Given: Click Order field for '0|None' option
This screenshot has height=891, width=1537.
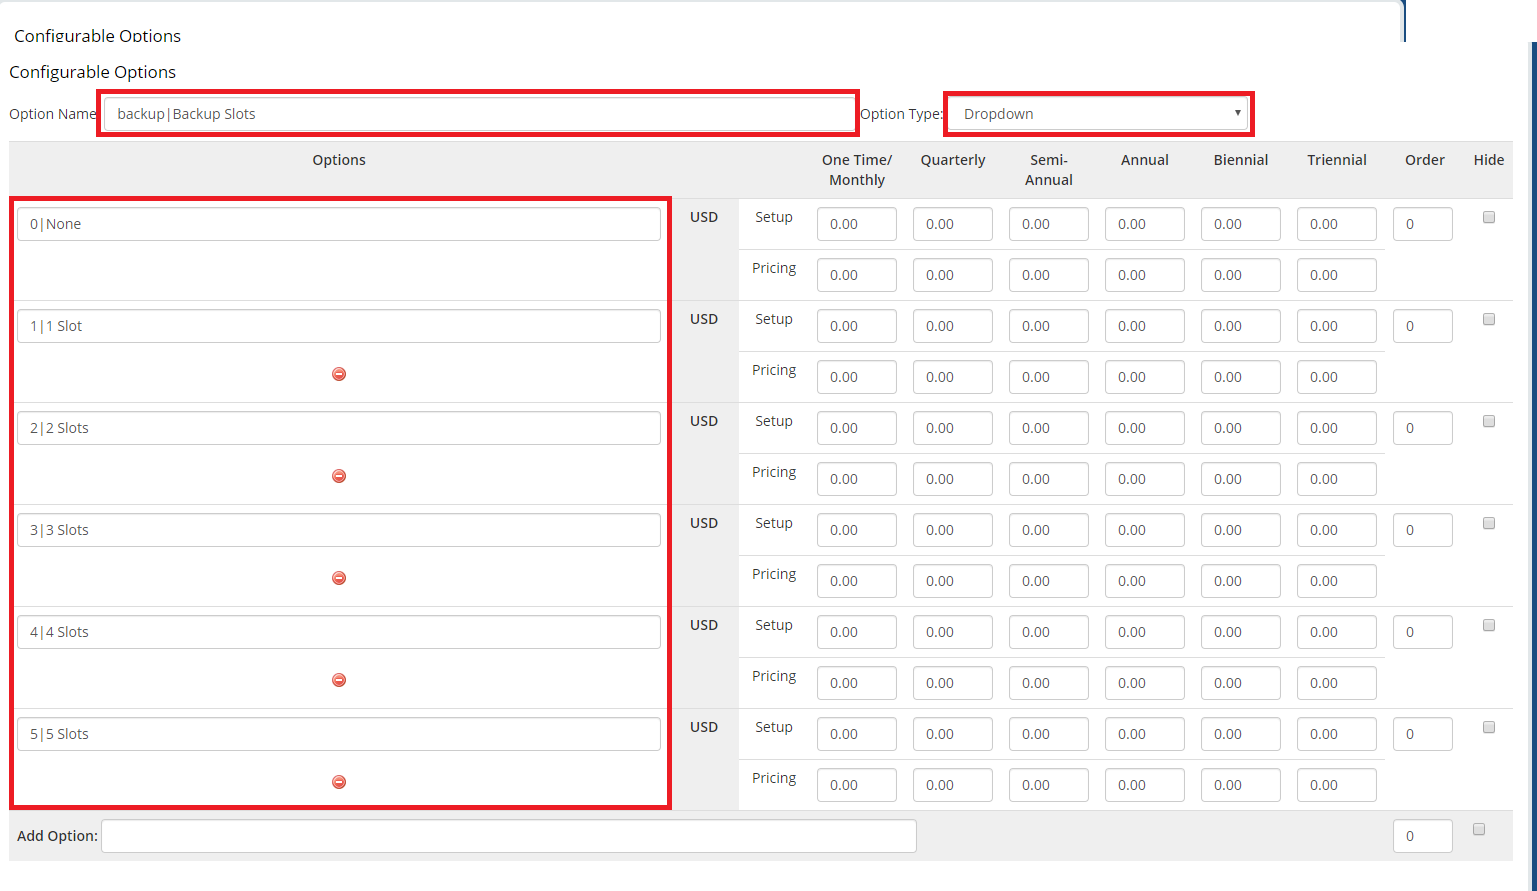Looking at the screenshot, I should (1423, 224).
